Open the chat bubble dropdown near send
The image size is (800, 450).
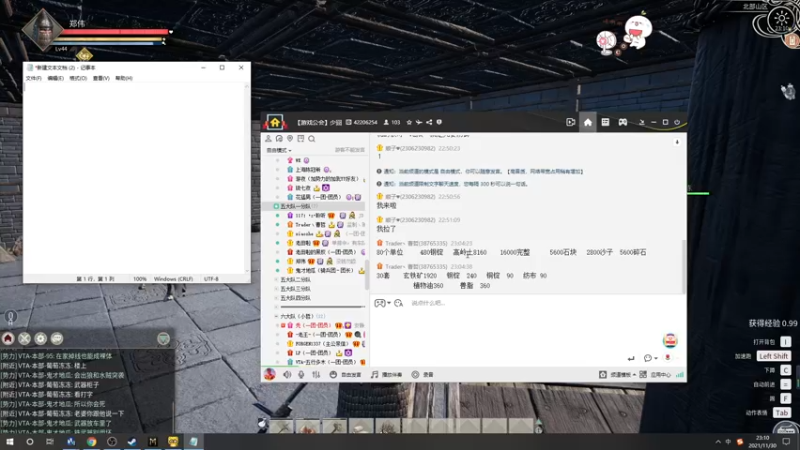pos(651,358)
